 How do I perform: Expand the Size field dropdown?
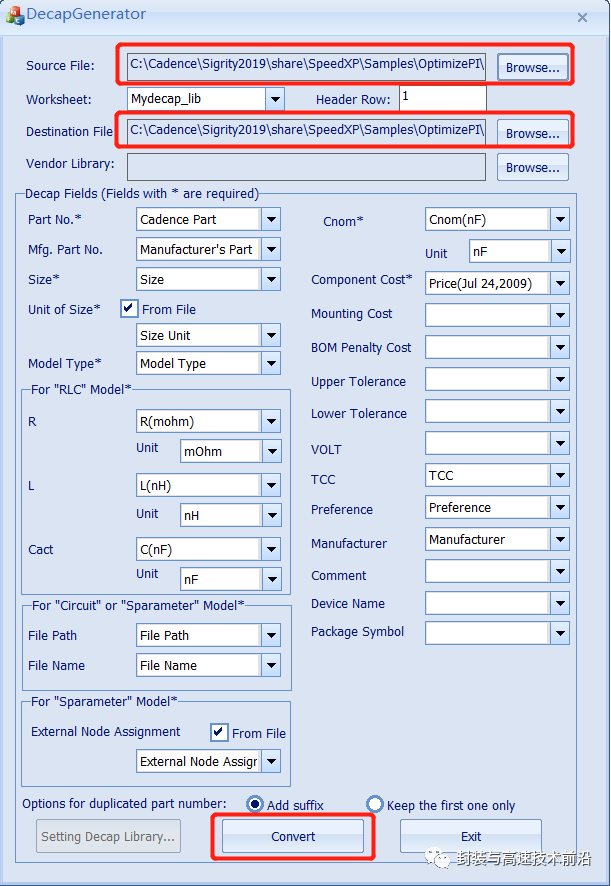point(271,279)
